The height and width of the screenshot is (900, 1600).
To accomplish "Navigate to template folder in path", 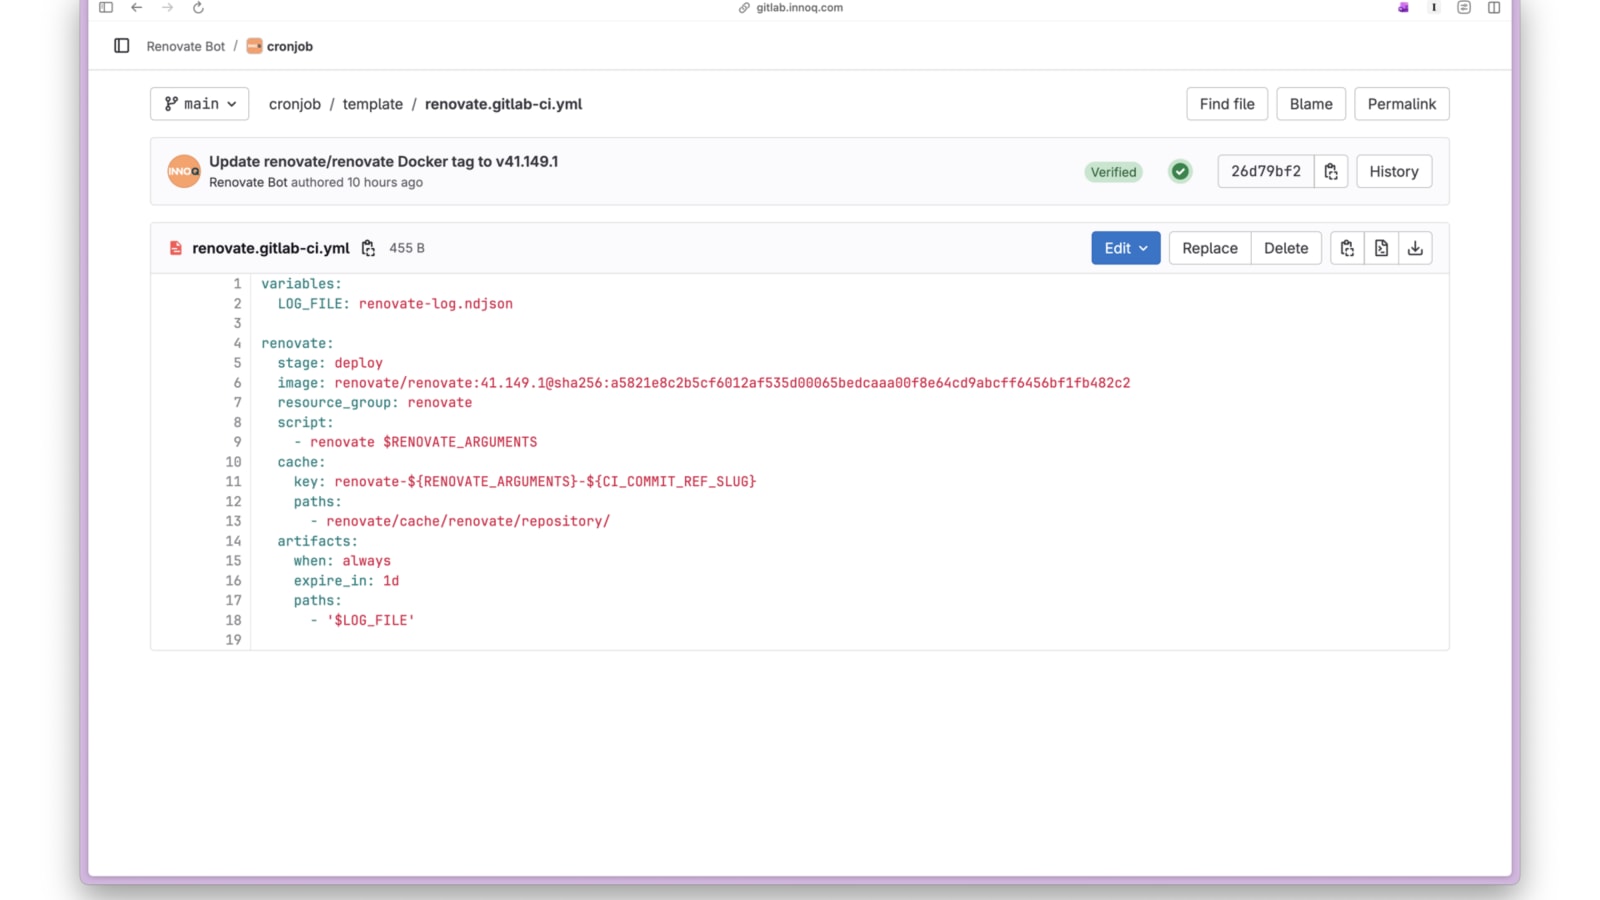I will (x=373, y=104).
